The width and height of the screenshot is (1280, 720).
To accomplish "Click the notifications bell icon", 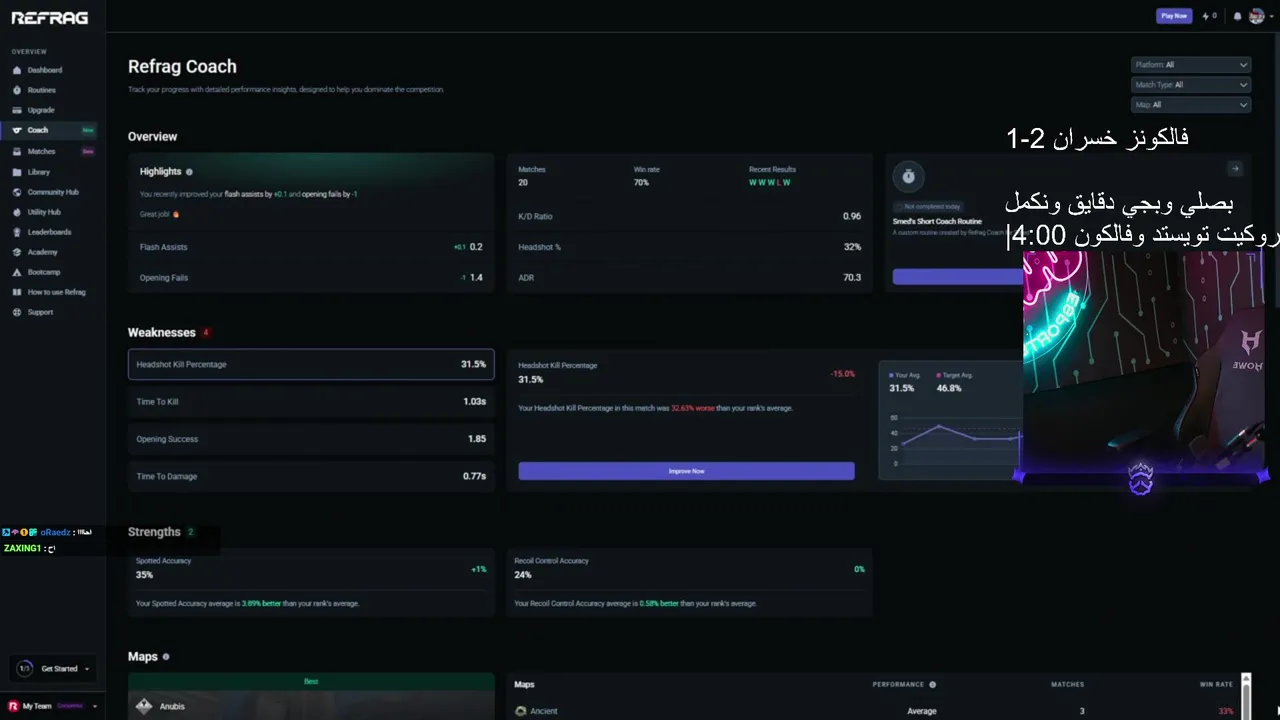I will point(1238,16).
